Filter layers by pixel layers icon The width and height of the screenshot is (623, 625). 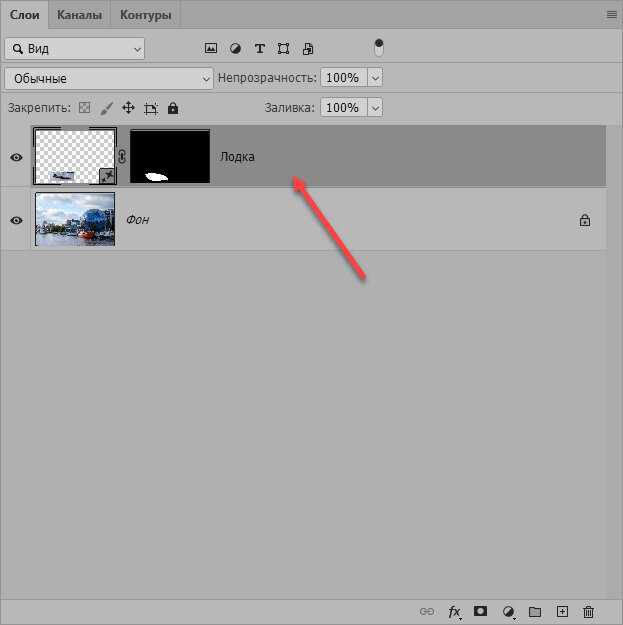coord(211,49)
